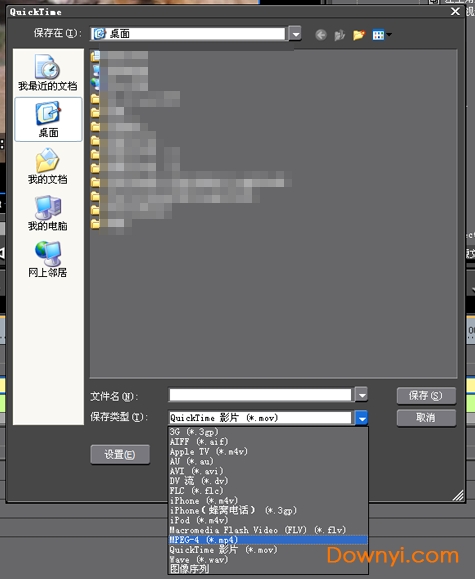Collapse the save type dropdown arrow
Image resolution: width=475 pixels, height=579 pixels.
tap(361, 418)
